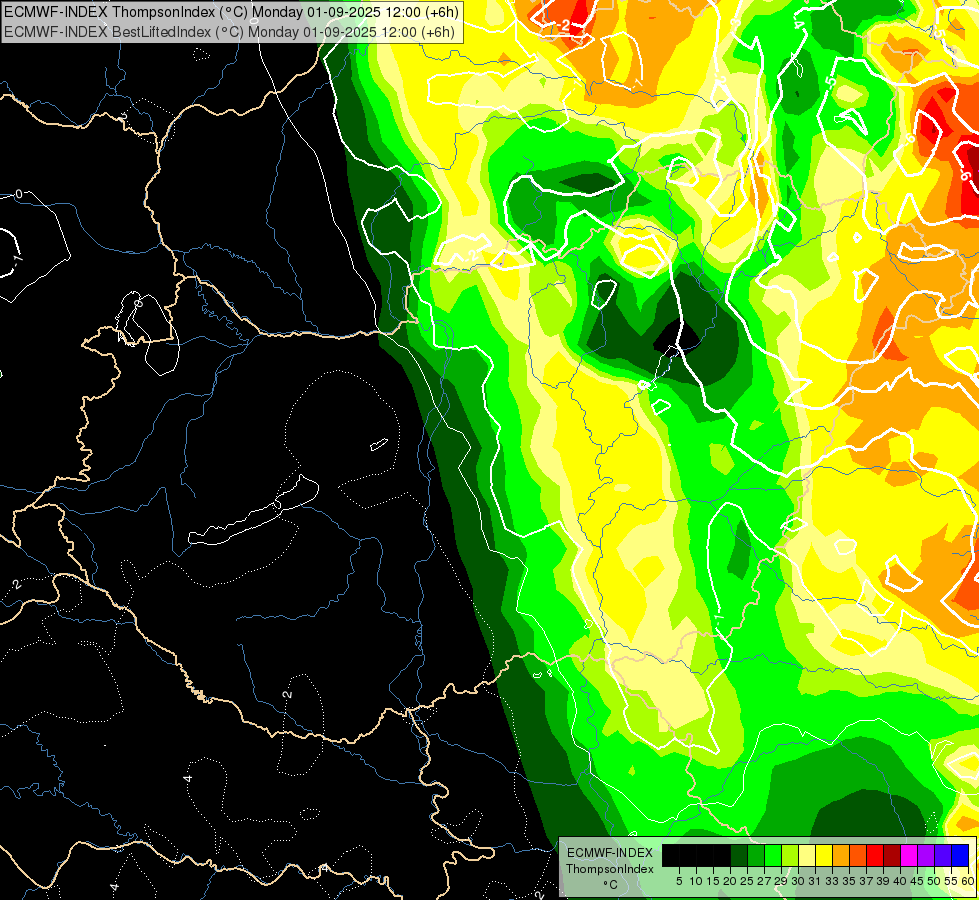The height and width of the screenshot is (900, 979).
Task: Click legend tick value '10'
Action: tap(696, 881)
